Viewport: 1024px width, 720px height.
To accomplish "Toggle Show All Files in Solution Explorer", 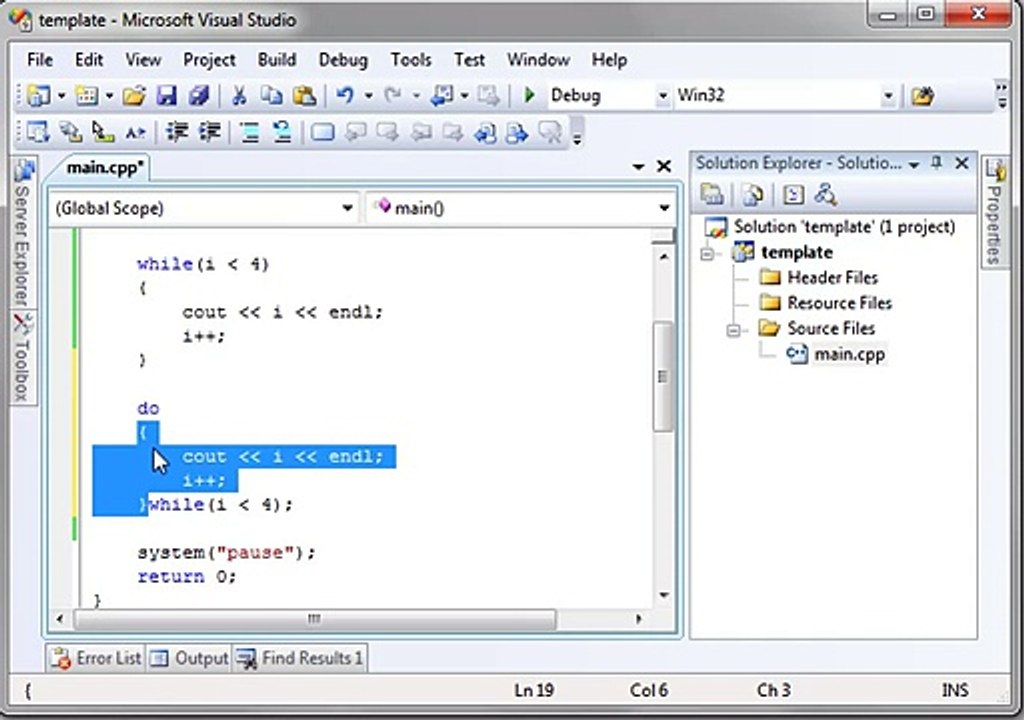I will [753, 194].
